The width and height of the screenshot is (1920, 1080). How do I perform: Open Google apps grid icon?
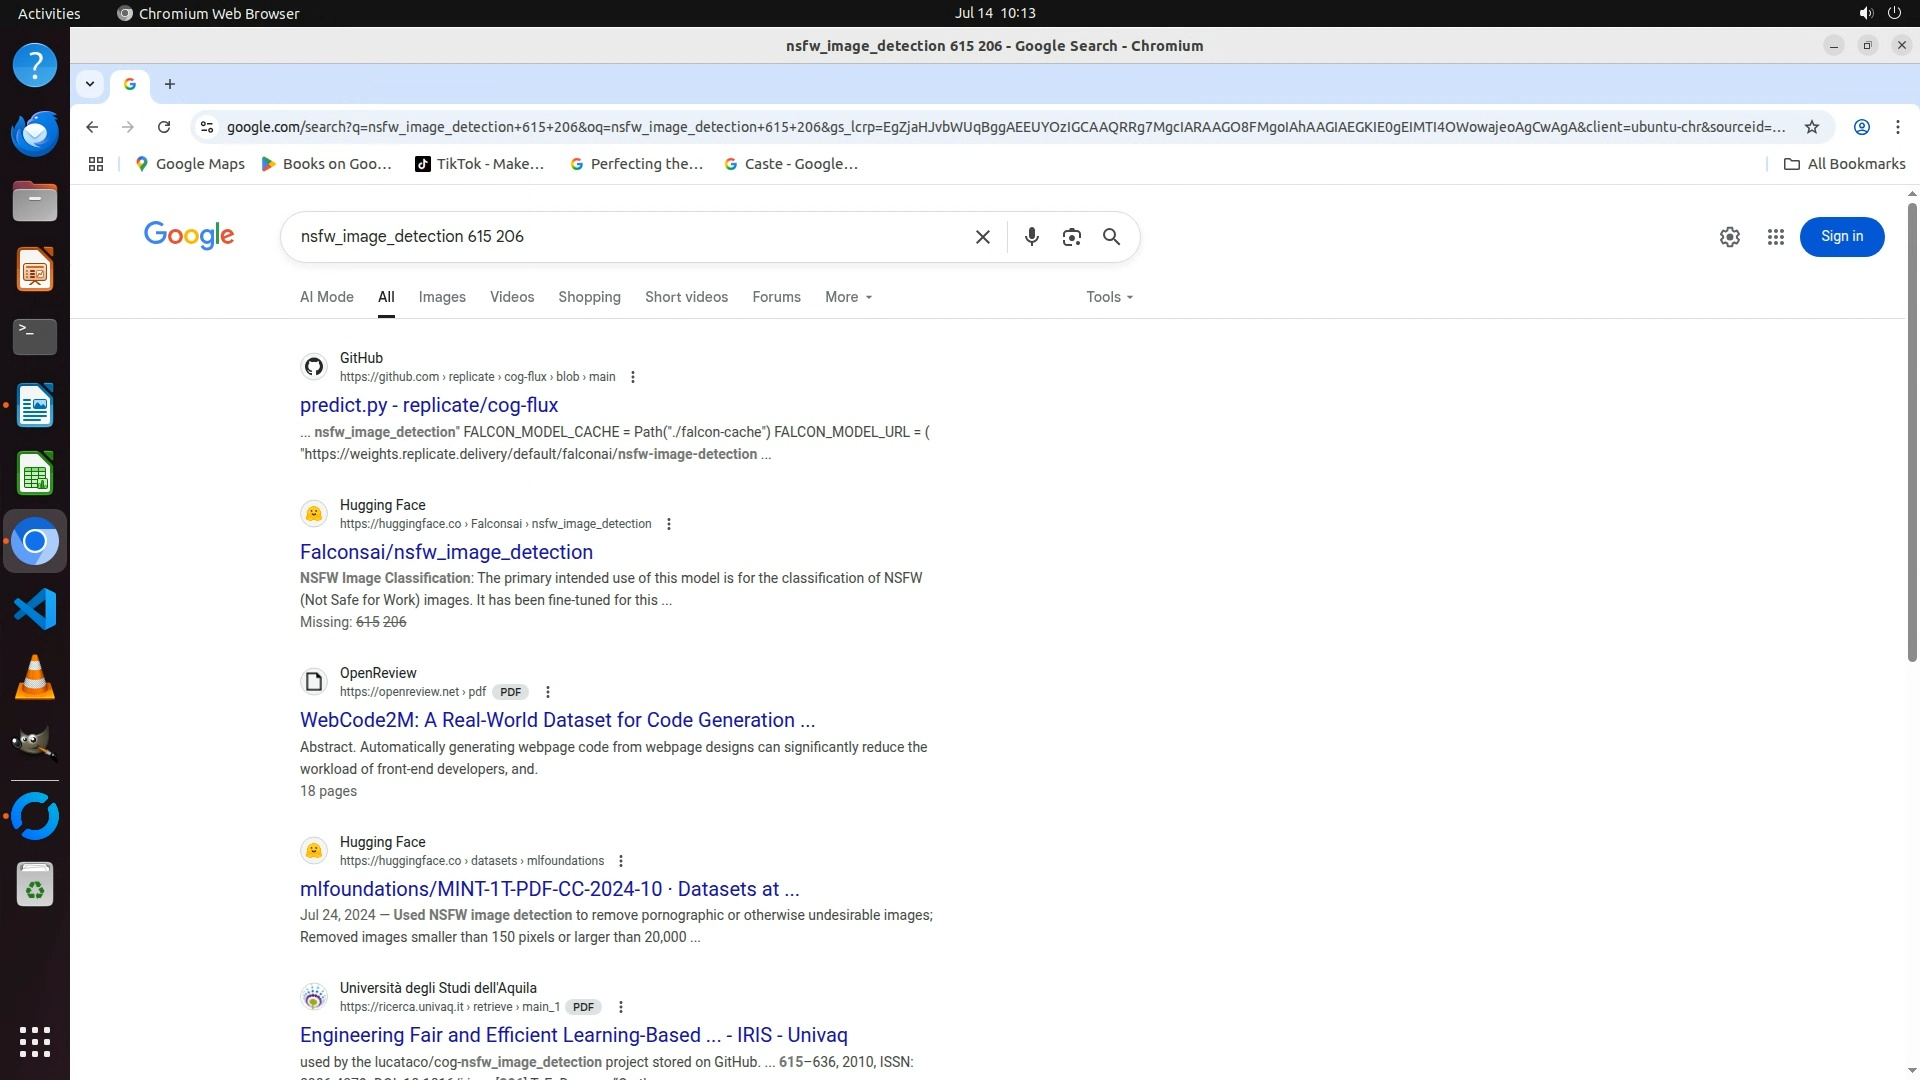point(1775,237)
